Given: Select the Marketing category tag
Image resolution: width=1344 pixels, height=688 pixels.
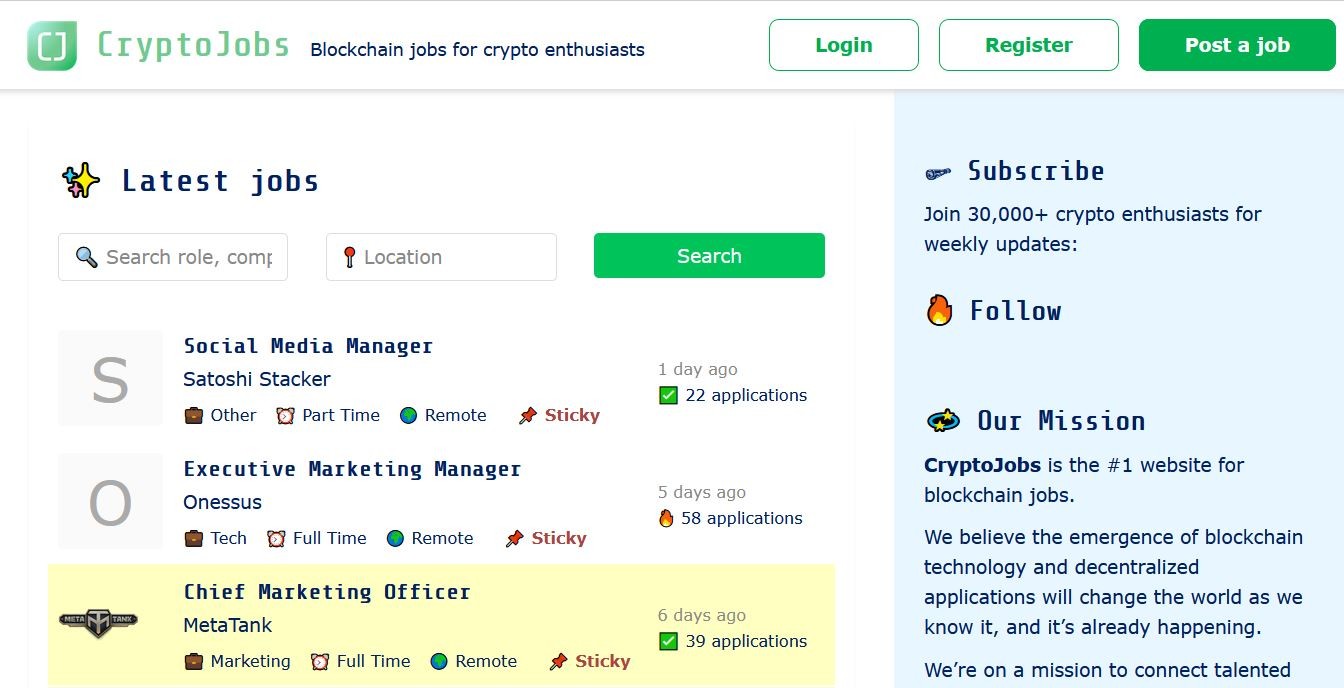Looking at the screenshot, I should click(x=250, y=661).
